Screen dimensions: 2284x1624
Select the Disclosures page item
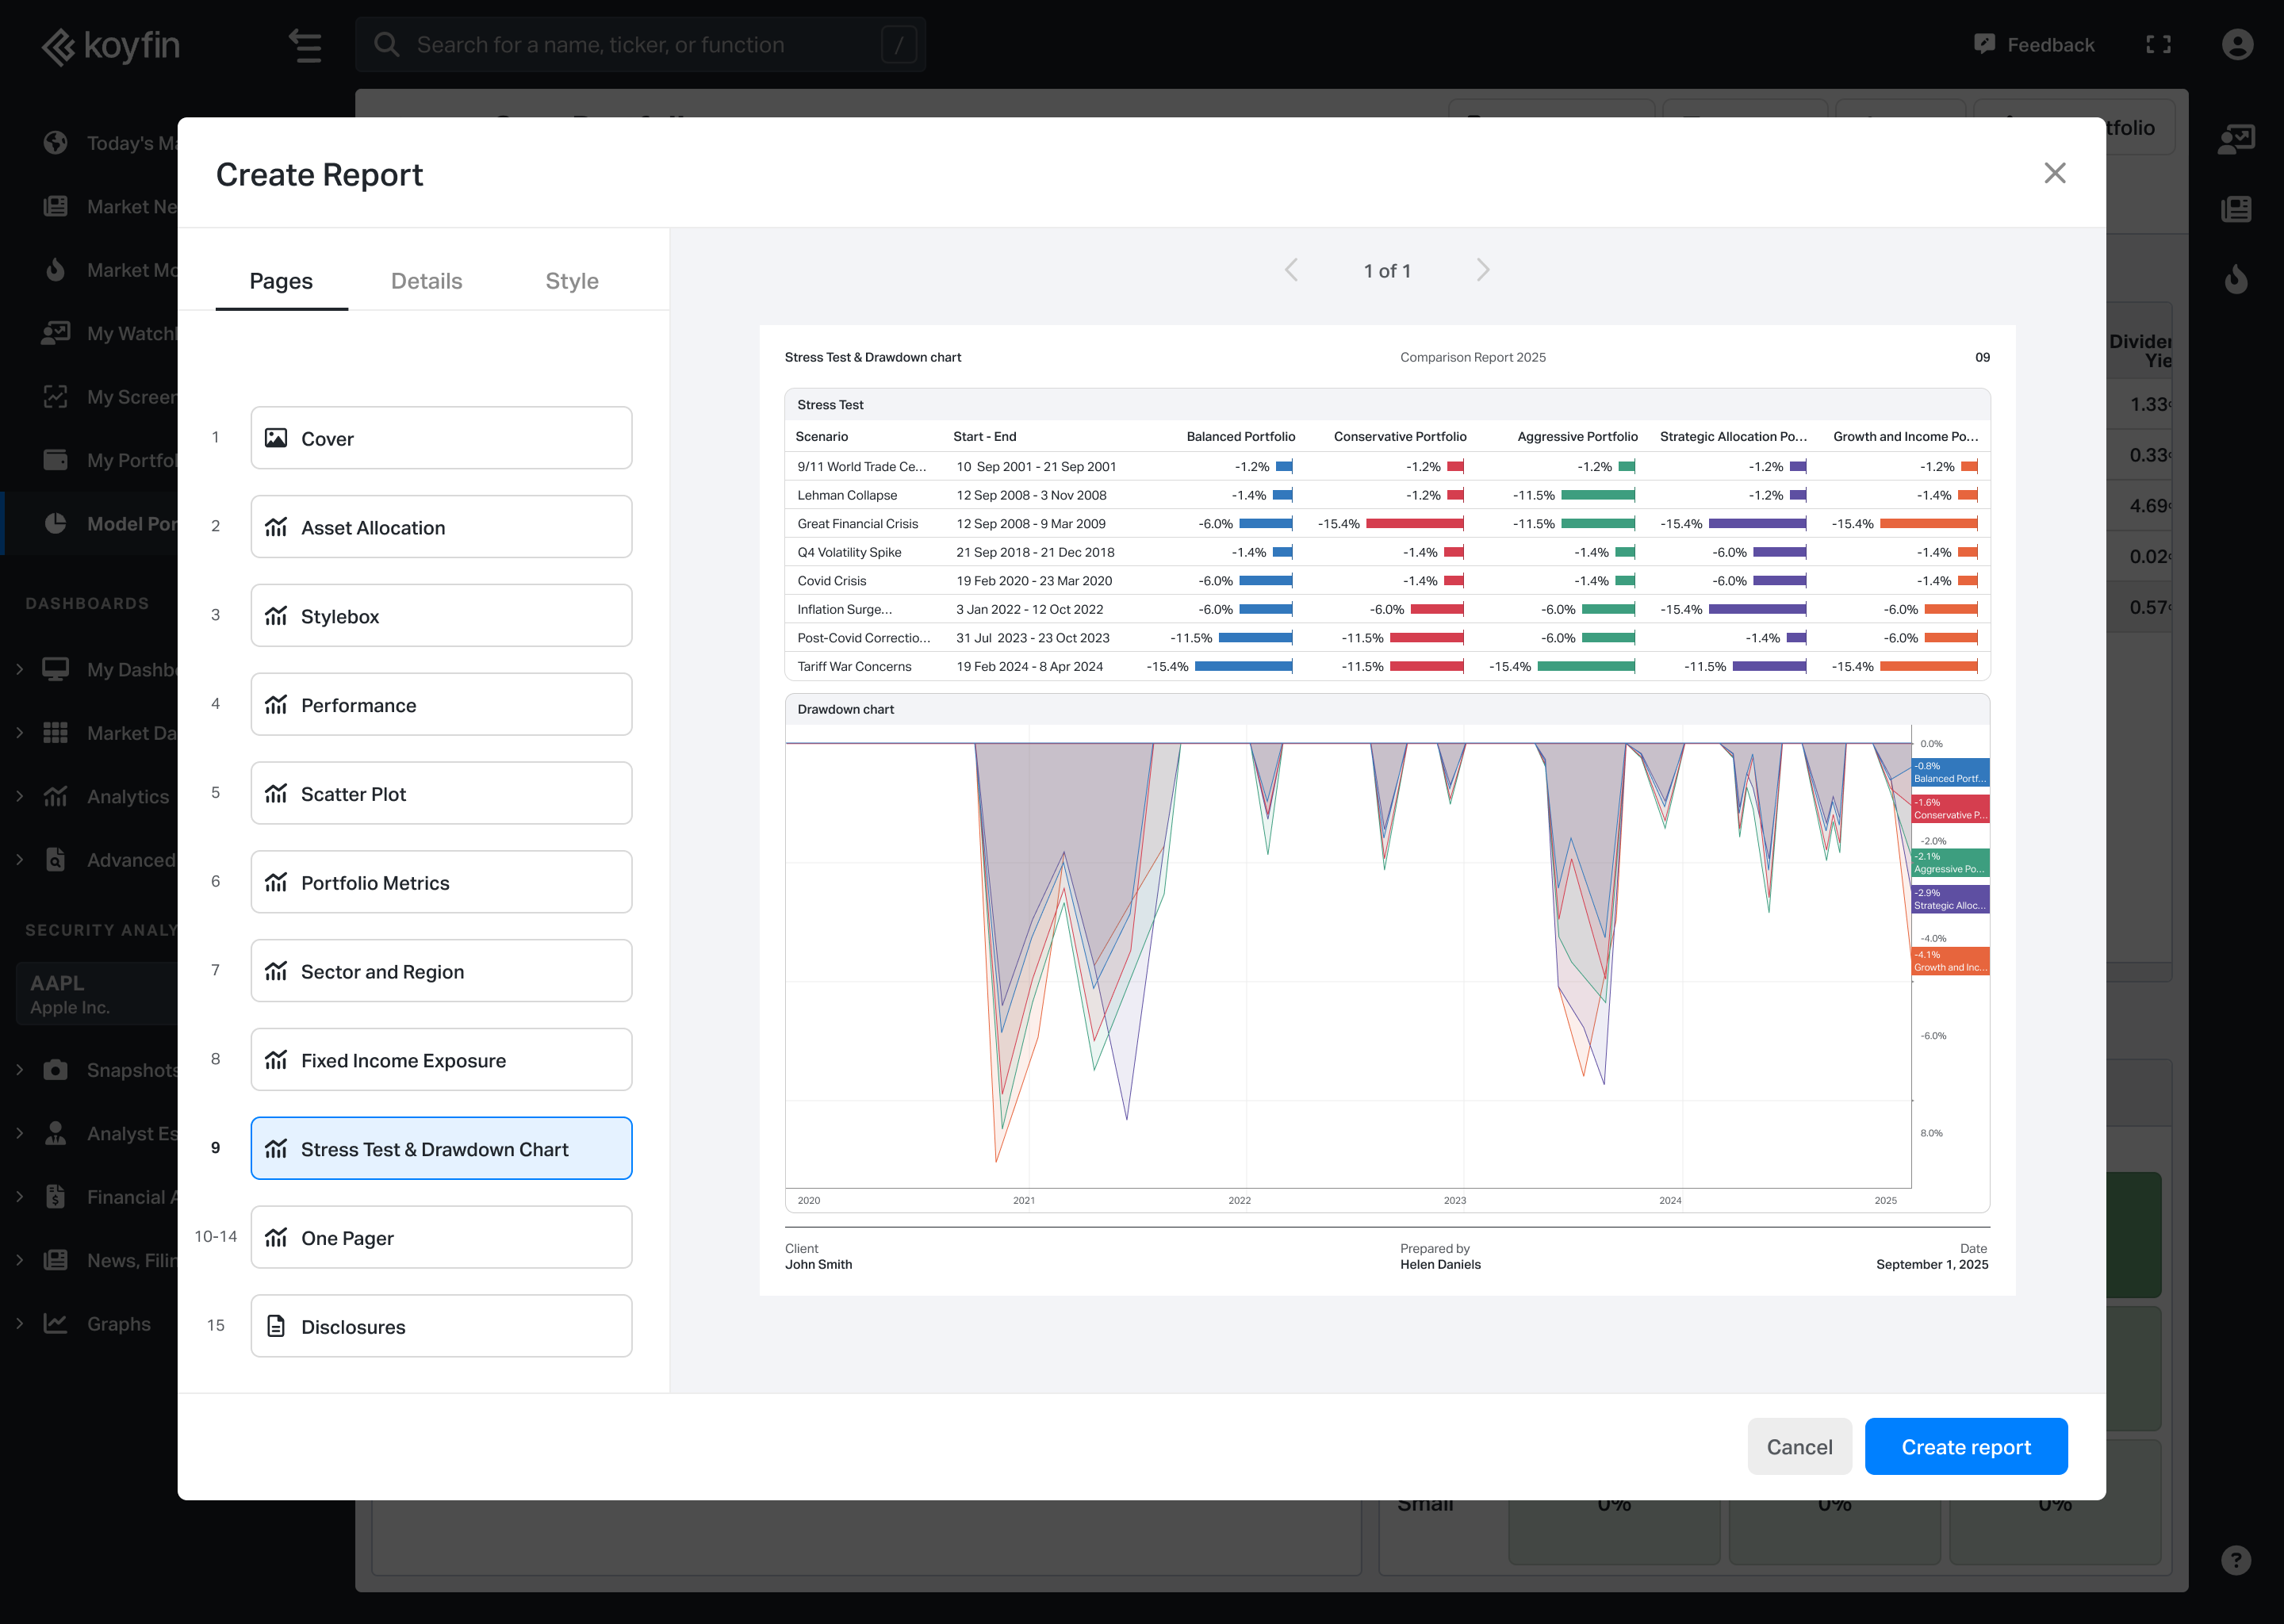tap(441, 1326)
